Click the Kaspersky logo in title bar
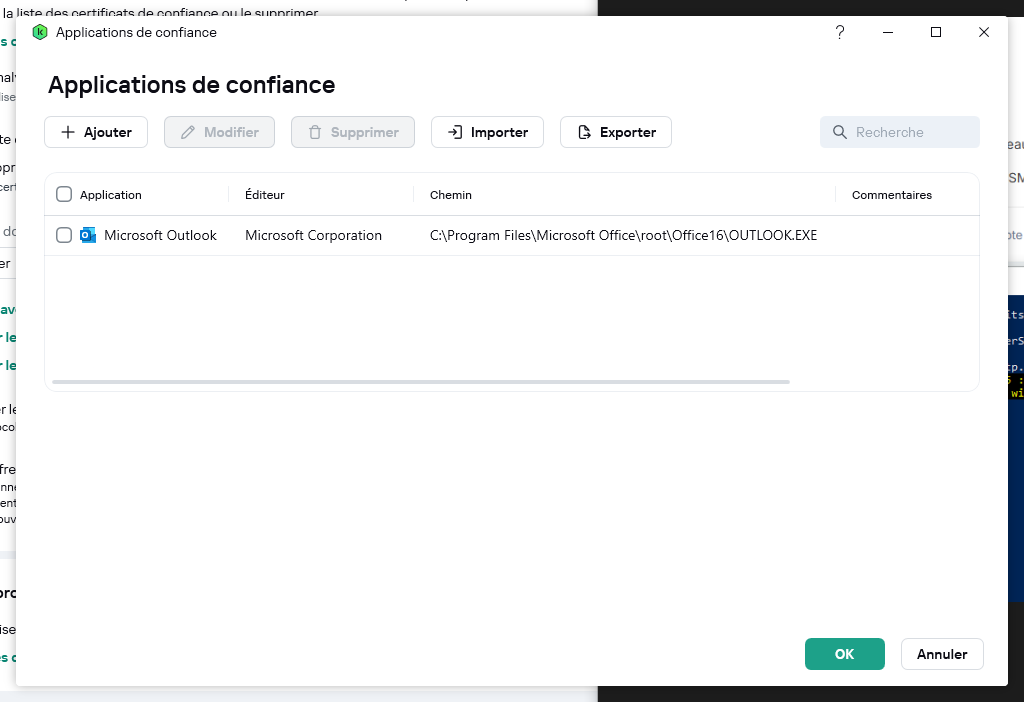Image resolution: width=1024 pixels, height=702 pixels. [40, 32]
